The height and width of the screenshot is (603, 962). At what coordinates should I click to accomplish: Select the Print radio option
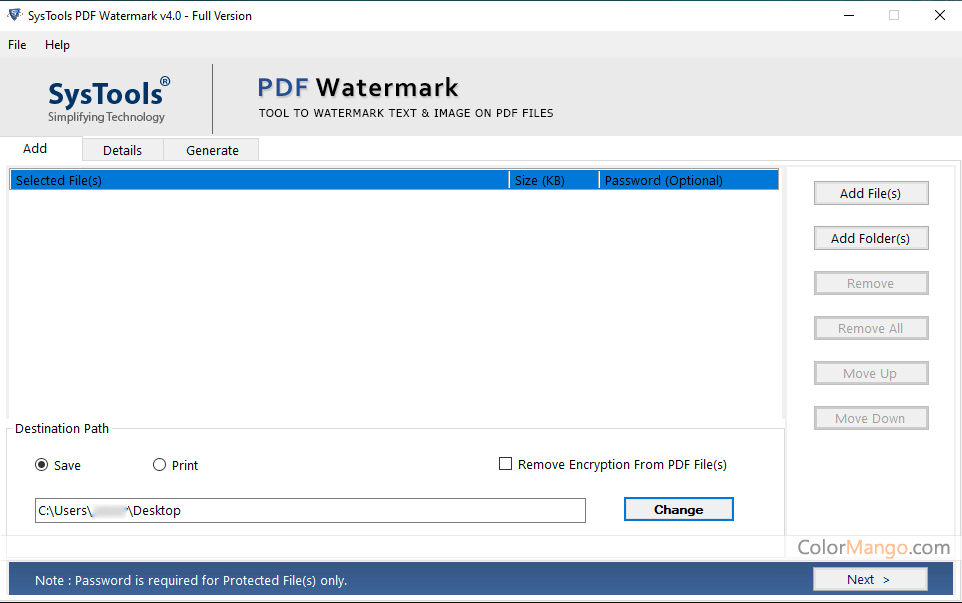point(160,465)
